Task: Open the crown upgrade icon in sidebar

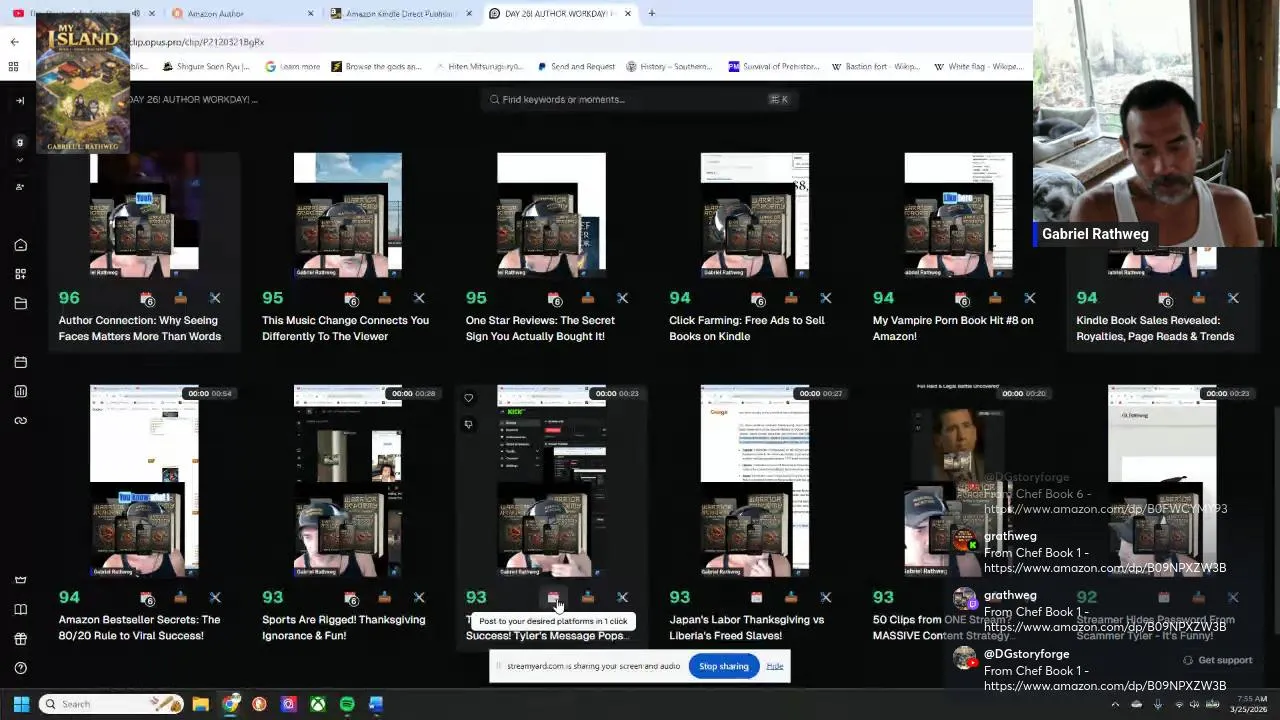Action: (x=20, y=580)
